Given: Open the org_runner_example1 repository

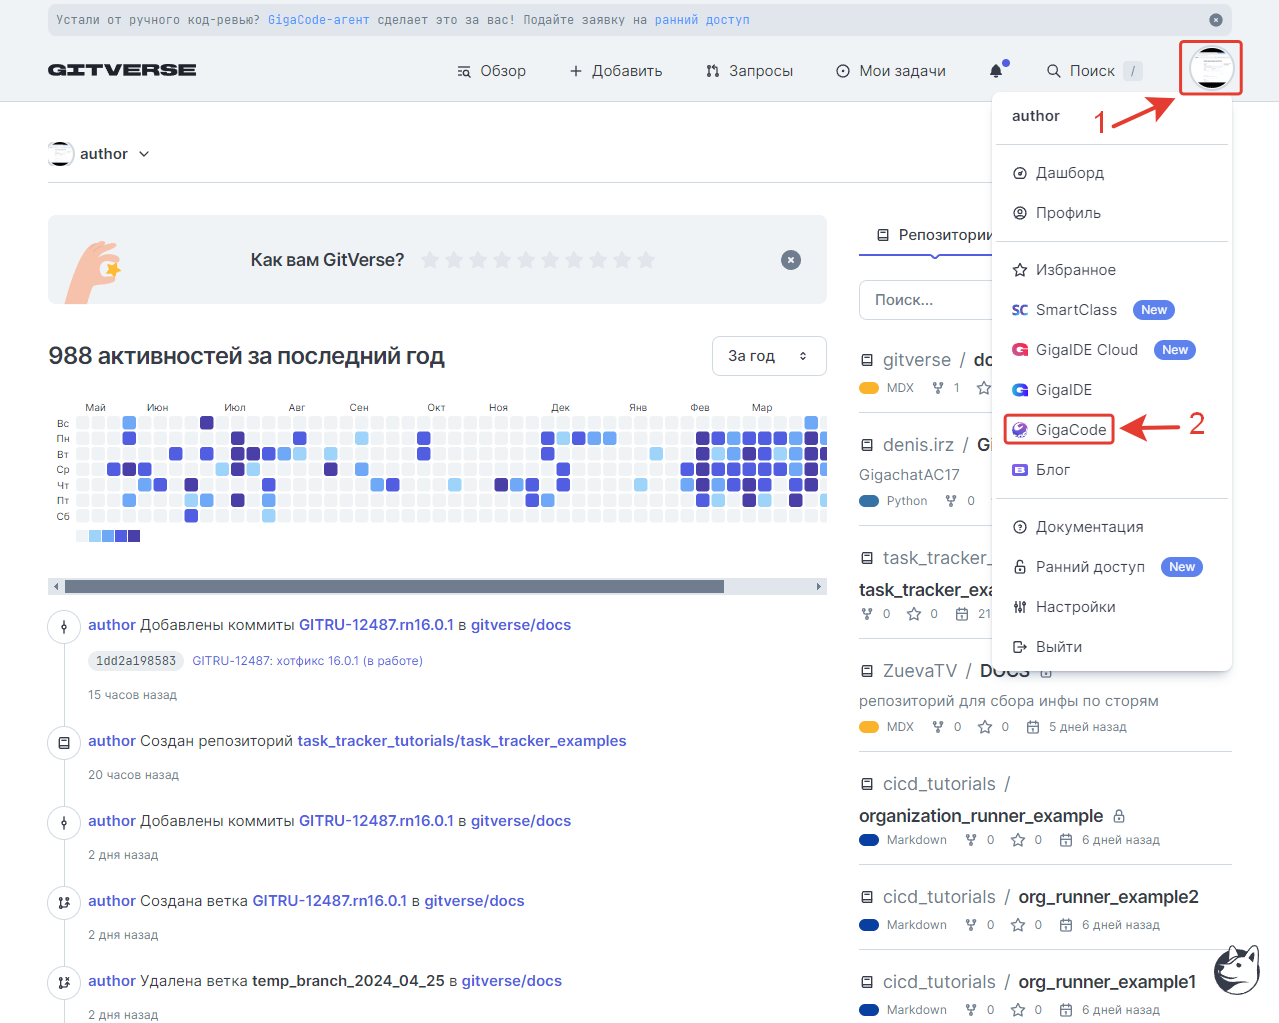Looking at the screenshot, I should point(1107,982).
